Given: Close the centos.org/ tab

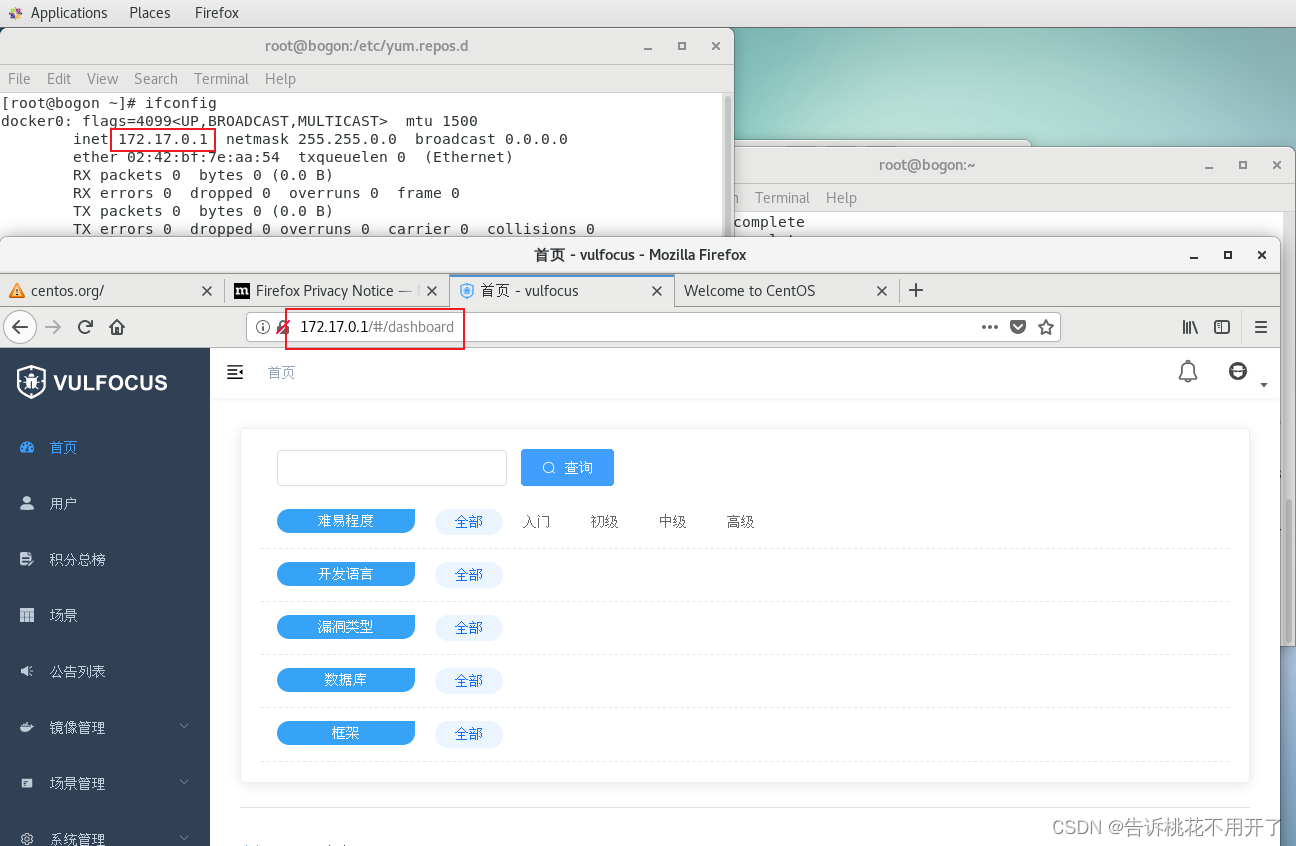Looking at the screenshot, I should click(x=207, y=291).
